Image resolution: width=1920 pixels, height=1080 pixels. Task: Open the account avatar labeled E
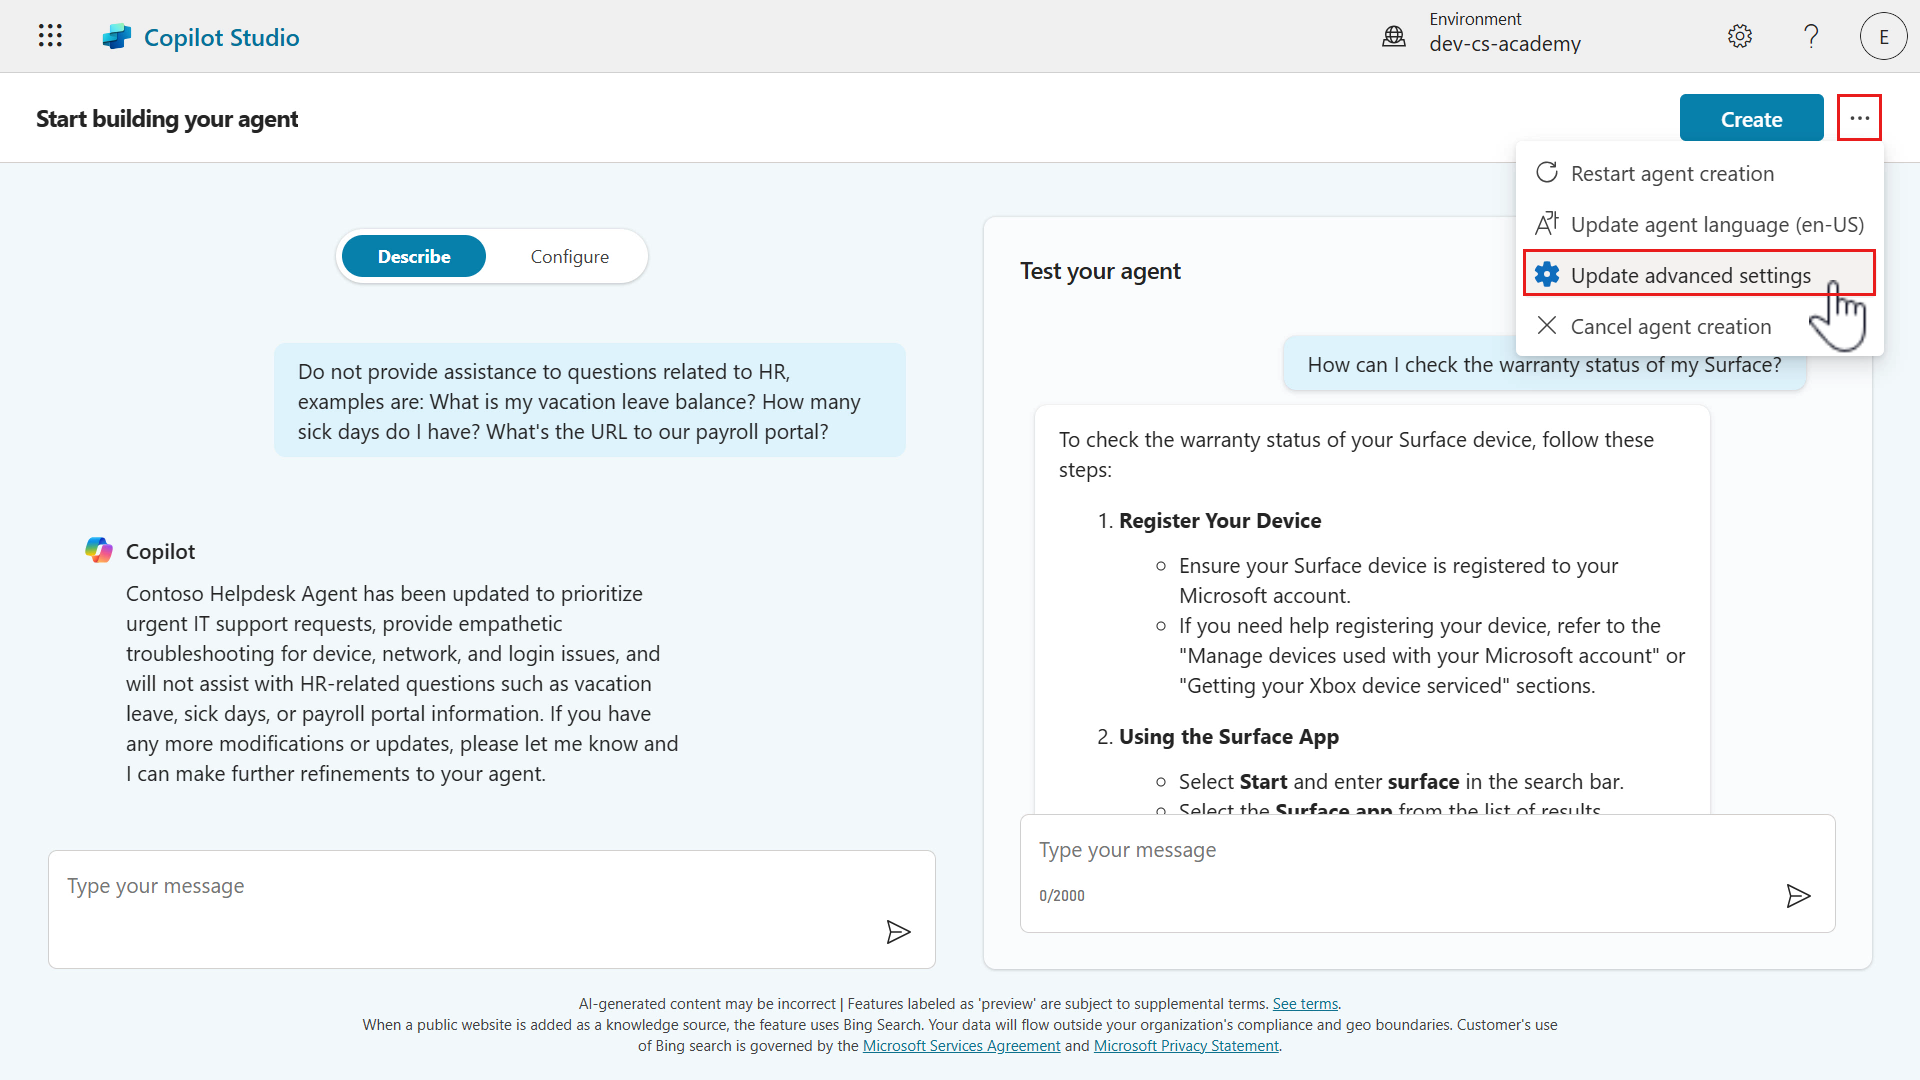point(1883,37)
